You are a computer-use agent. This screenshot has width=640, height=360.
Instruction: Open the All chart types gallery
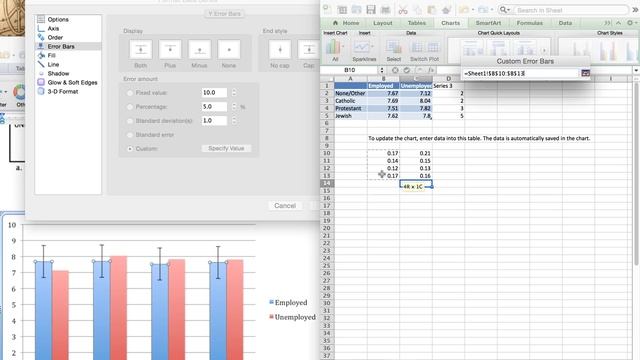point(335,50)
